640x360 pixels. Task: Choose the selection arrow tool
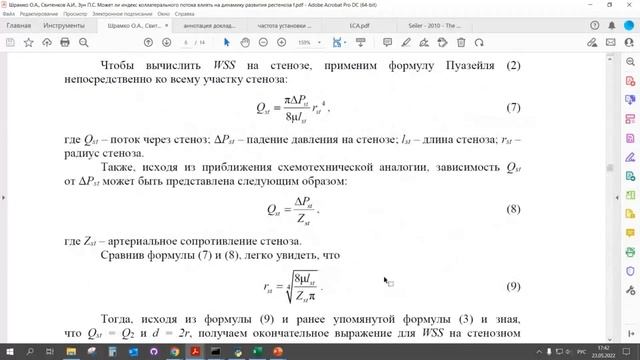pos(227,42)
